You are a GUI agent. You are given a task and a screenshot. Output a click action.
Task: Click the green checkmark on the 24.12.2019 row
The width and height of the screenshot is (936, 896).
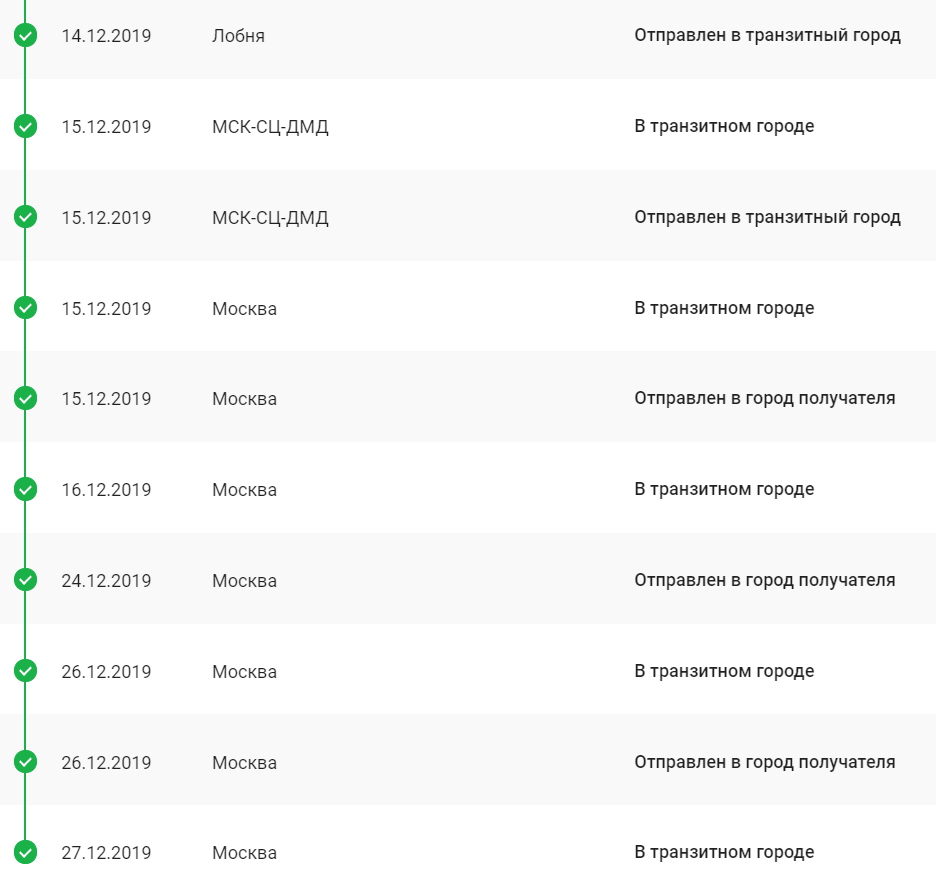[26, 580]
